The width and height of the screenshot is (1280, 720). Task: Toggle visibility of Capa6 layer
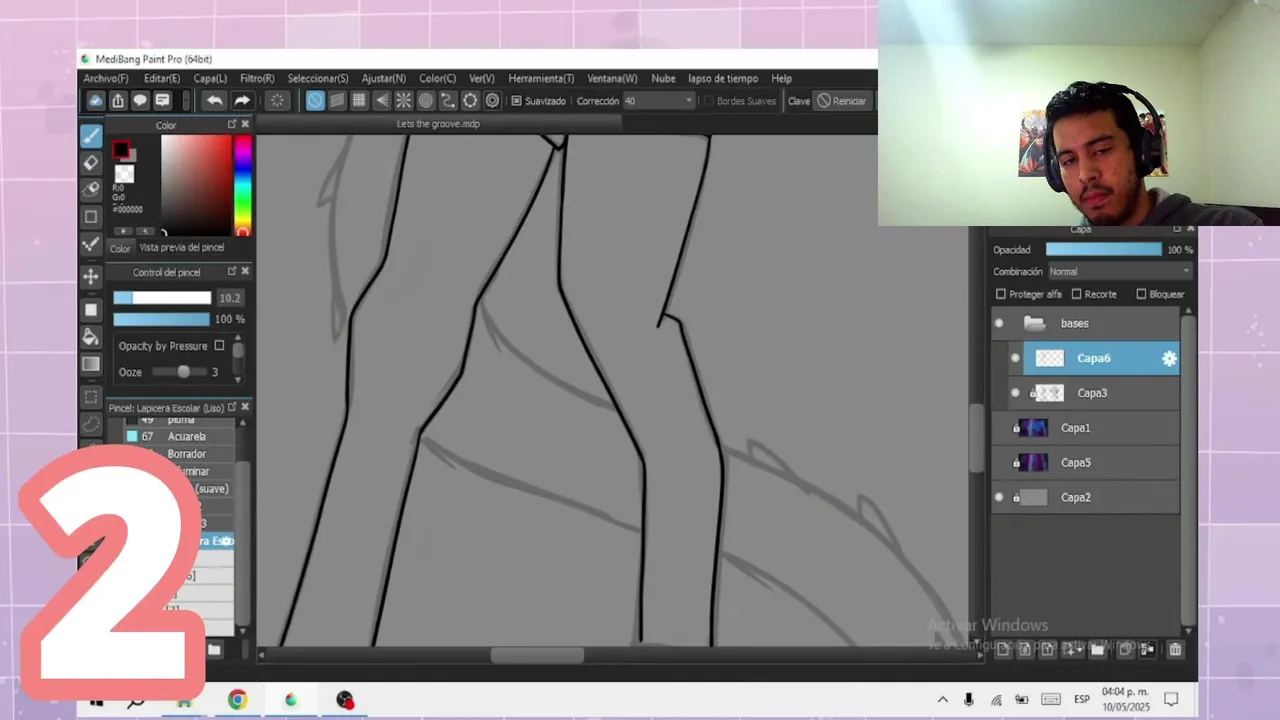(x=1015, y=358)
